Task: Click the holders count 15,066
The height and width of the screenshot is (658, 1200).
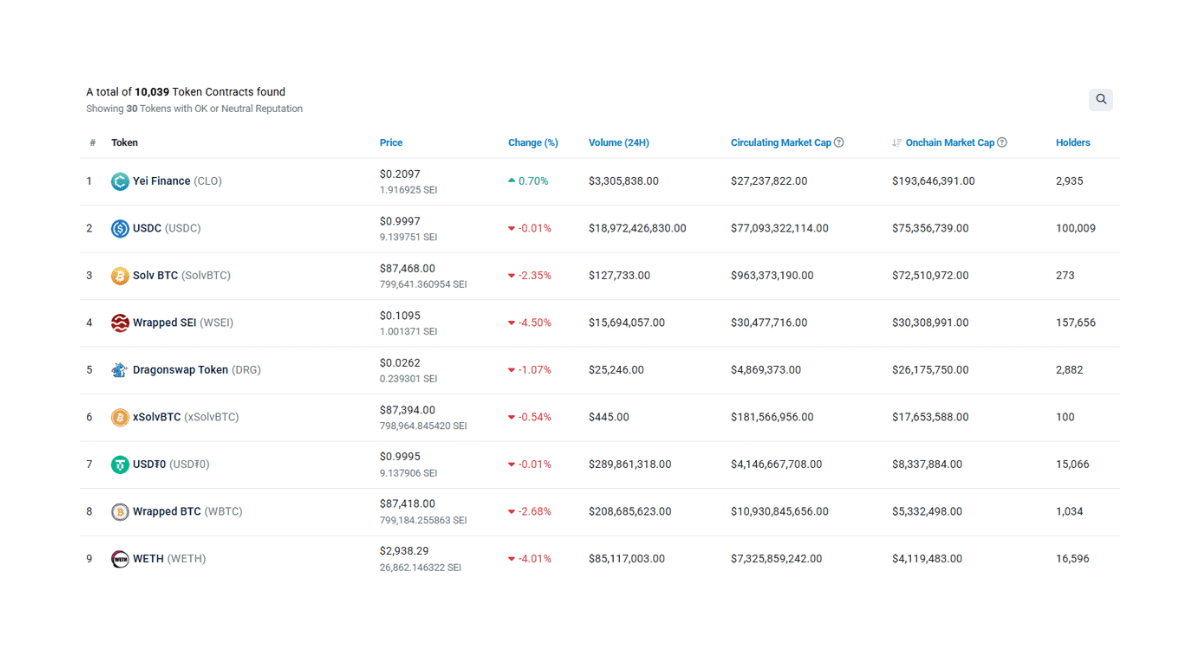Action: pos(1073,464)
